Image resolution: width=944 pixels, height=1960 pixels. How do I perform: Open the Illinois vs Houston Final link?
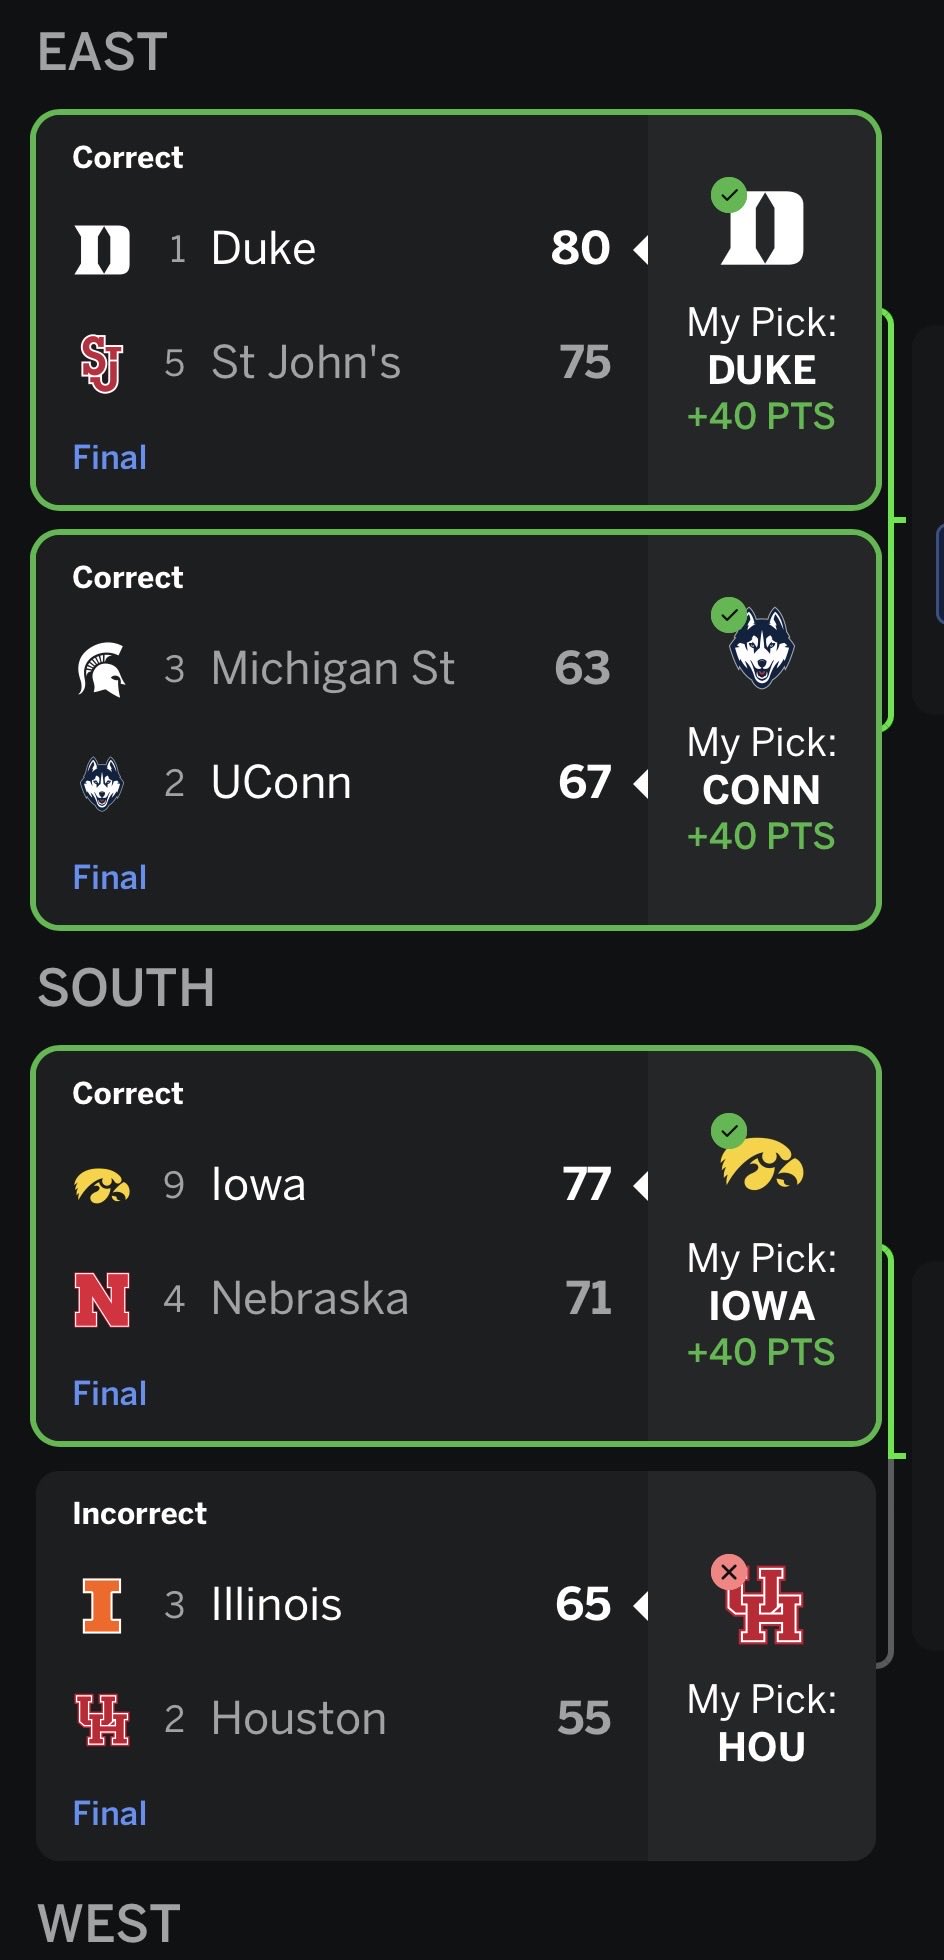pos(110,1814)
